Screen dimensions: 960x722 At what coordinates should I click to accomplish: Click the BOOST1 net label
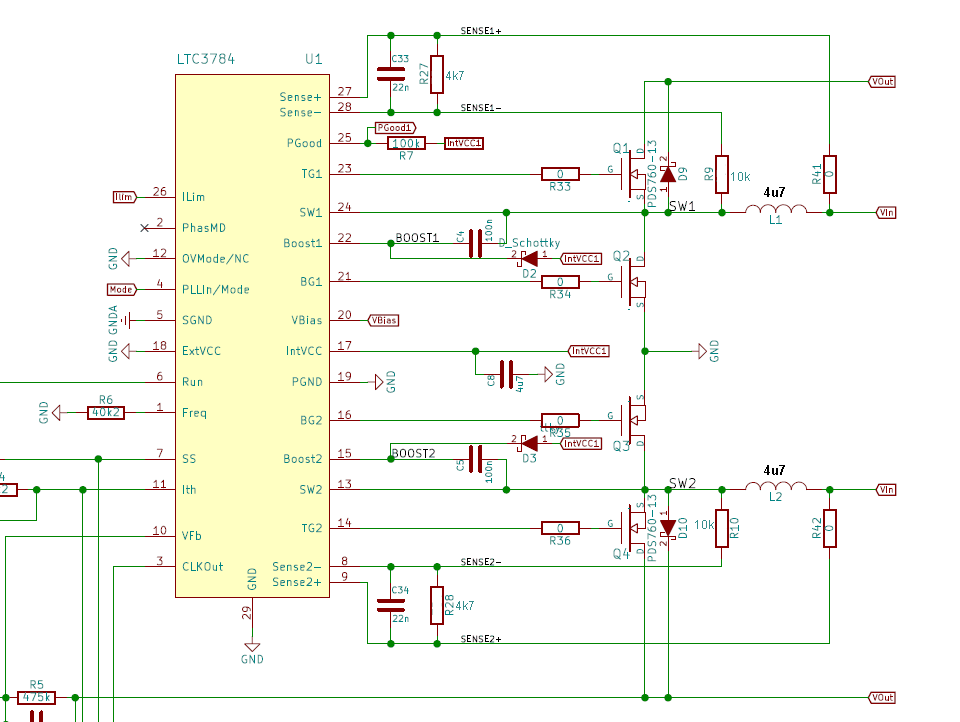[x=418, y=238]
